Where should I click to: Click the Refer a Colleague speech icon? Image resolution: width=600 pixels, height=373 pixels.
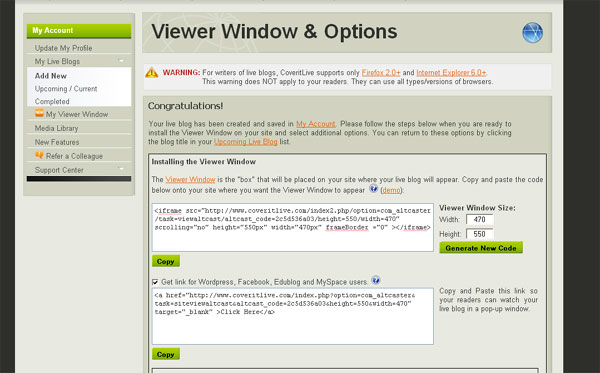pyautogui.click(x=39, y=155)
